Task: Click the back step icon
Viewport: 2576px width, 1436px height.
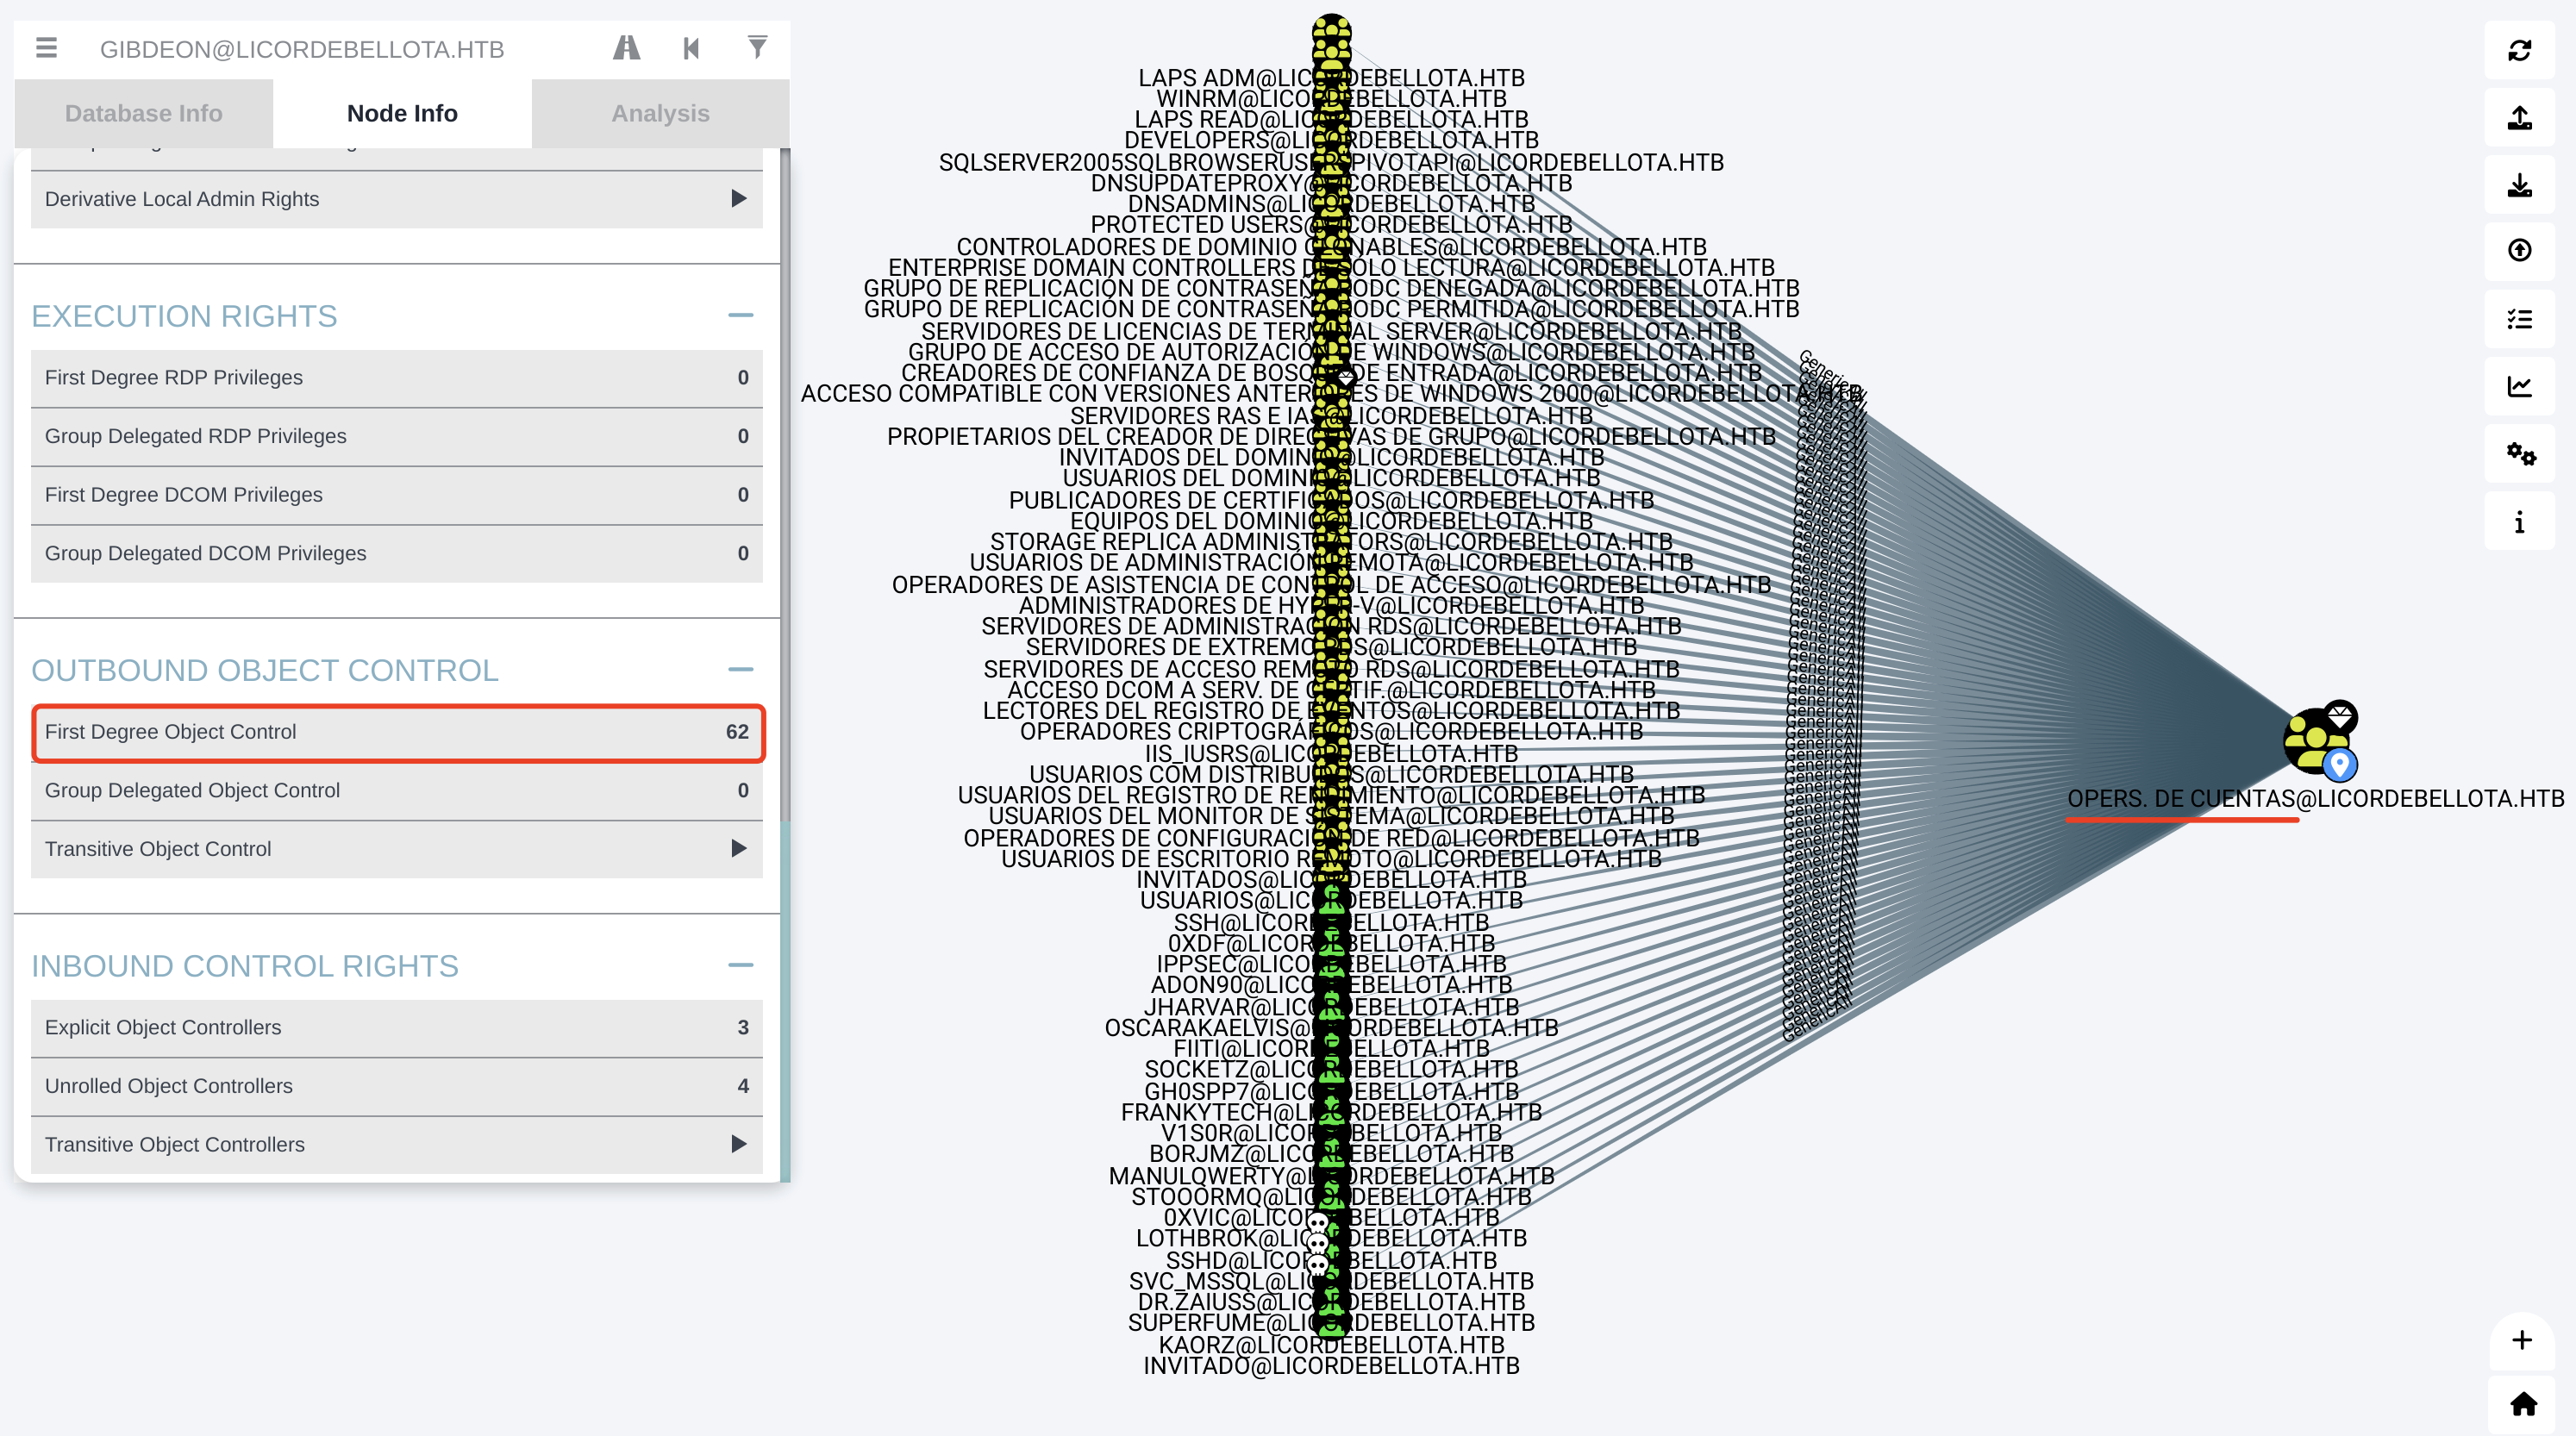Action: click(691, 48)
